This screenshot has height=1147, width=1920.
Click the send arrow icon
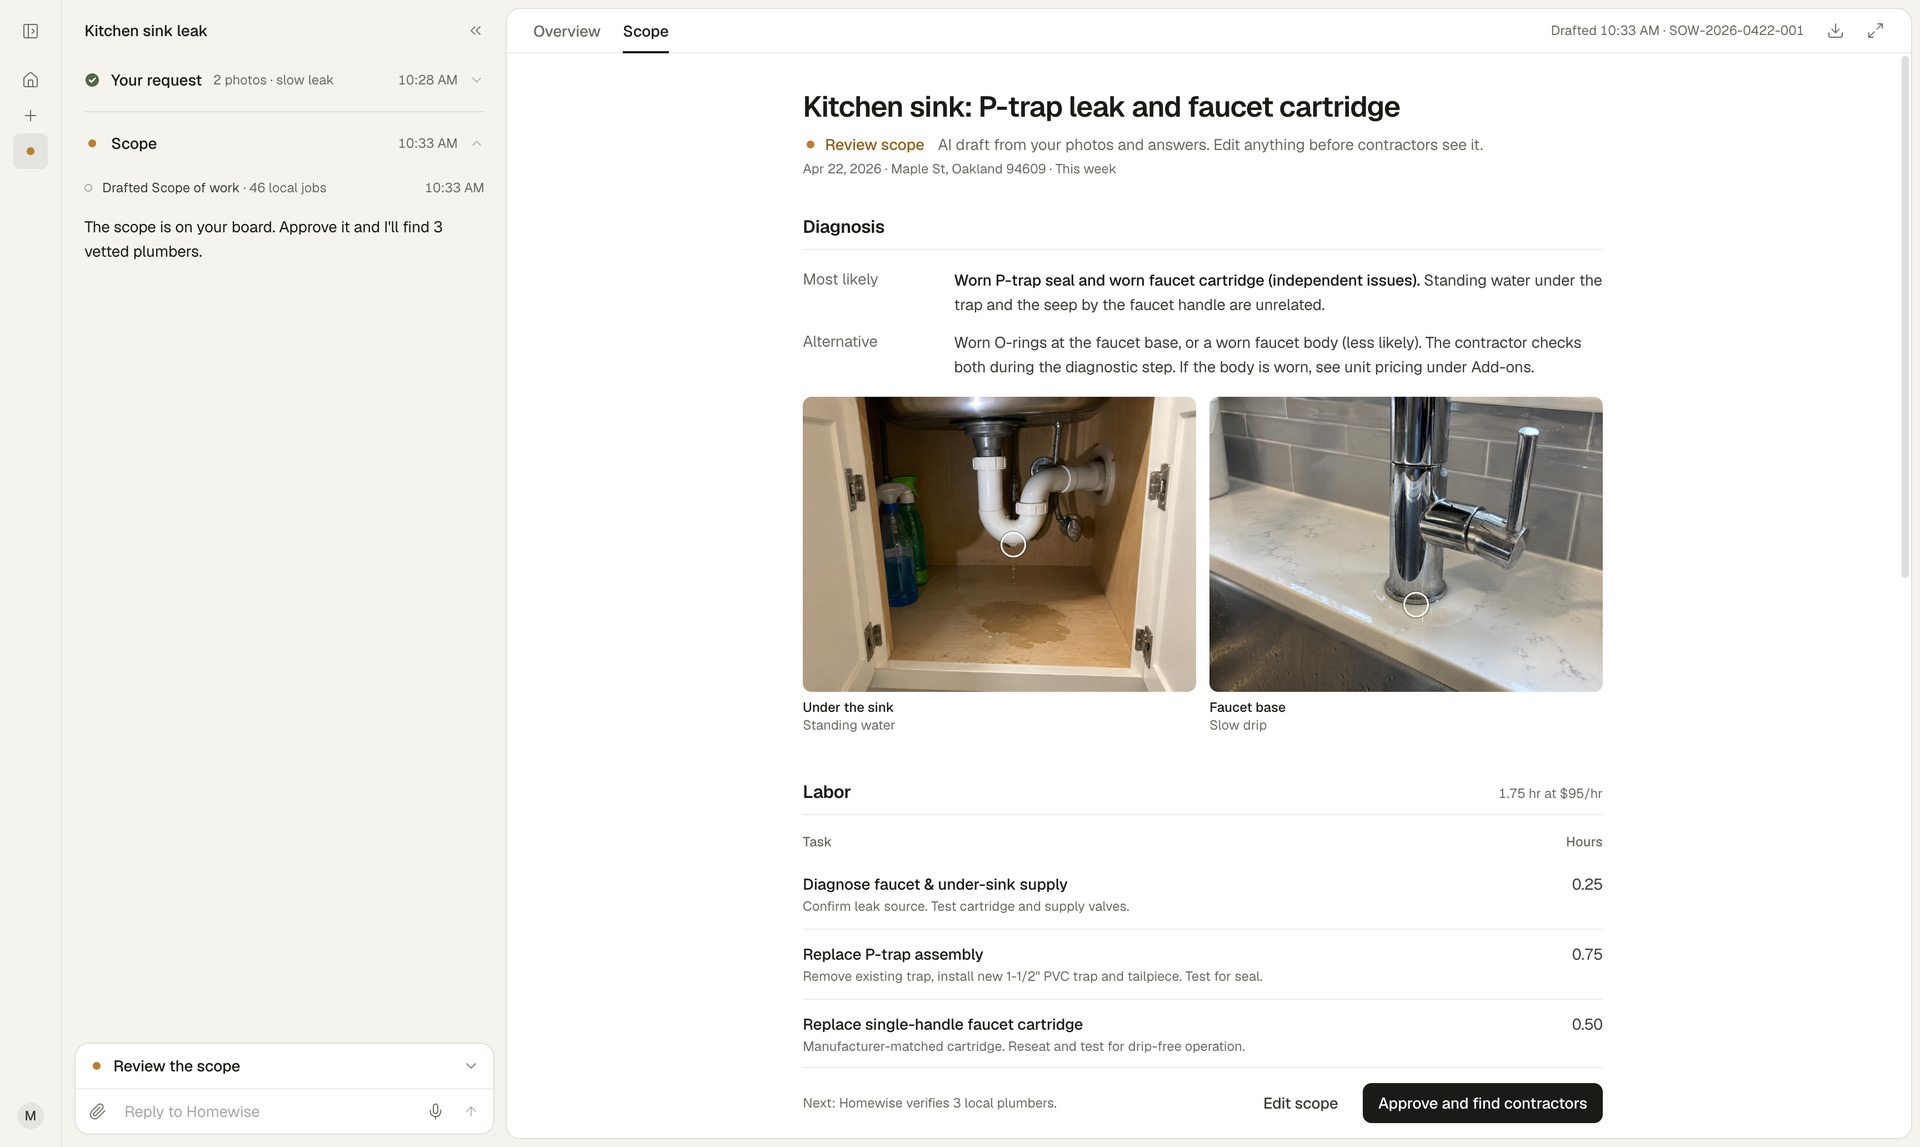pos(471,1111)
